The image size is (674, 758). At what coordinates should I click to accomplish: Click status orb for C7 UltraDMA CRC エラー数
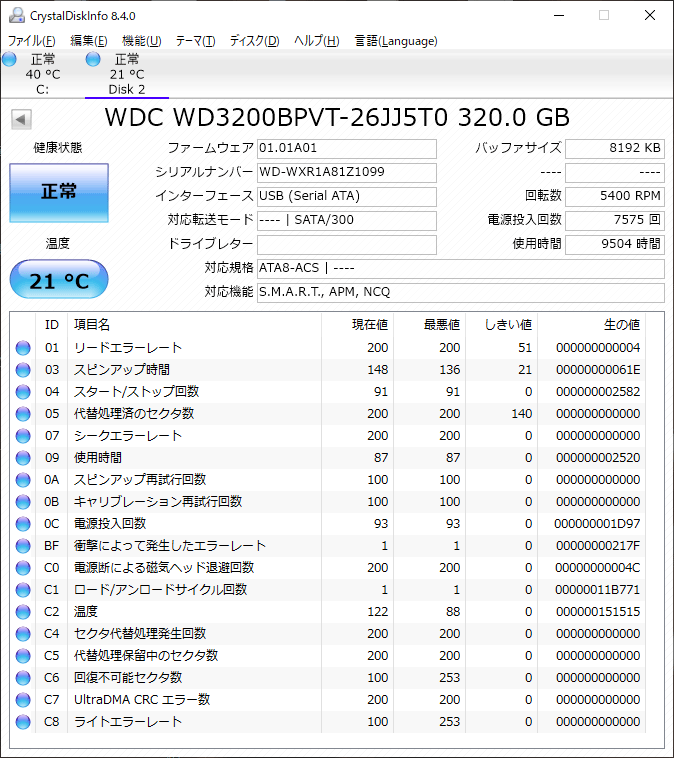23,700
